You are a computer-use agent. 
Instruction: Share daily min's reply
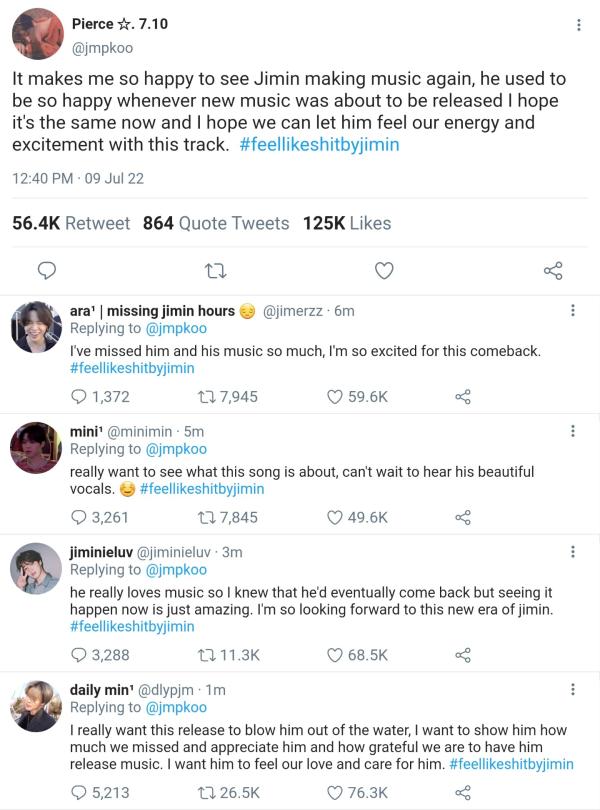click(x=463, y=792)
